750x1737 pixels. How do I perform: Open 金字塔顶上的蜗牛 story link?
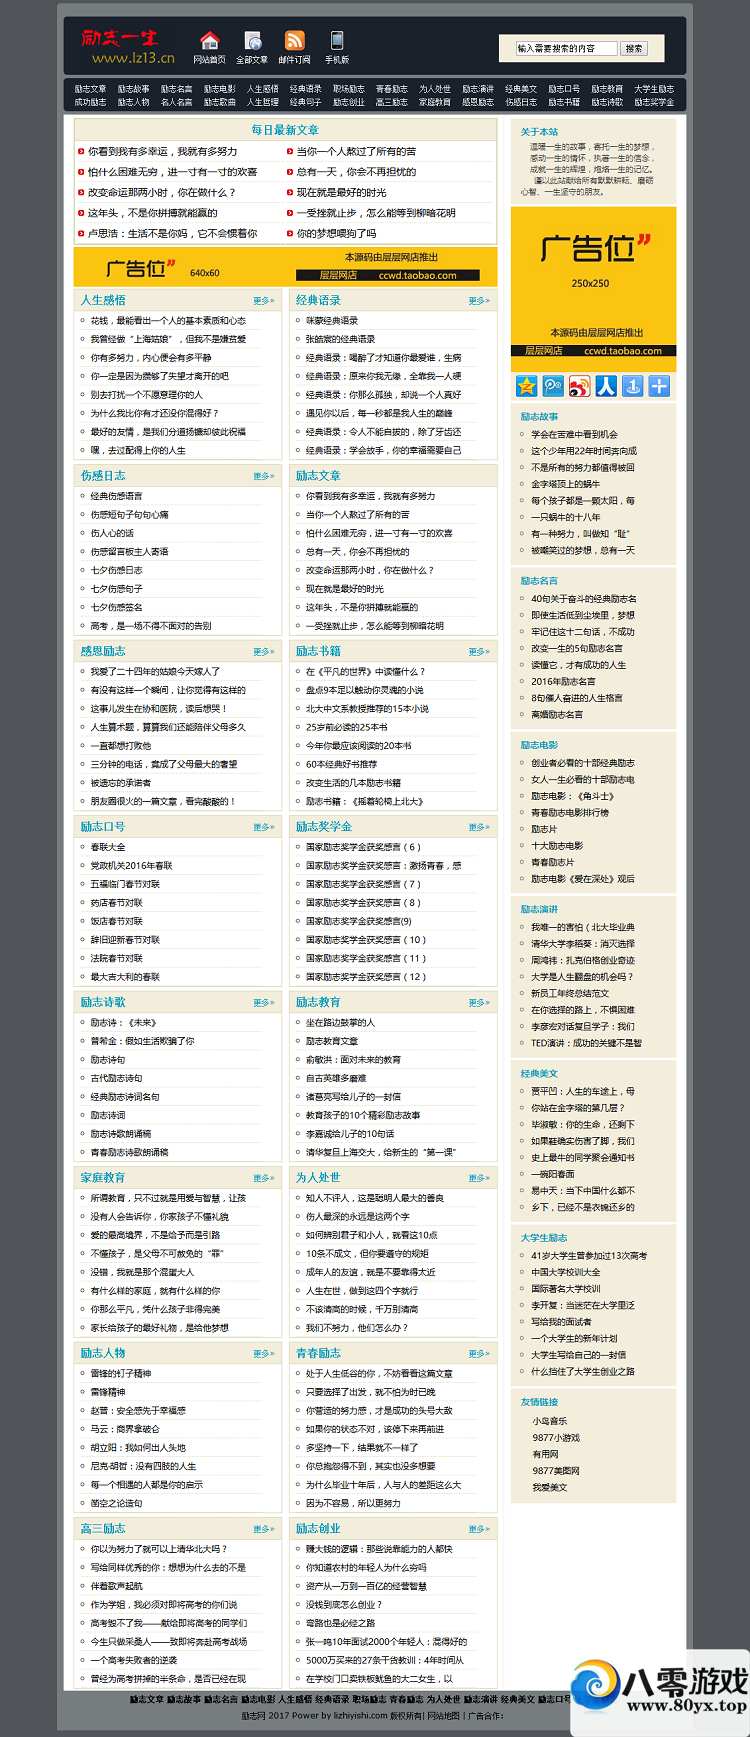click(565, 484)
